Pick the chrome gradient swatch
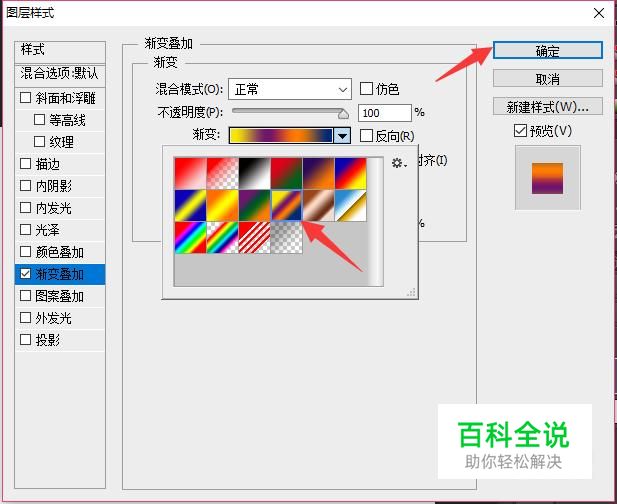Image resolution: width=617 pixels, height=504 pixels. point(351,205)
